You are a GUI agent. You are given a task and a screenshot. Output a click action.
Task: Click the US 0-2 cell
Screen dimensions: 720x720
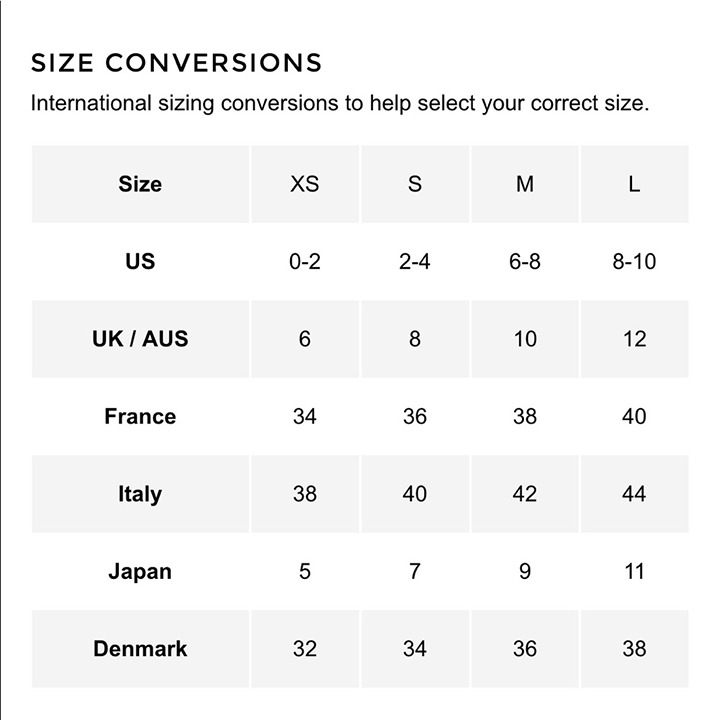pos(304,262)
